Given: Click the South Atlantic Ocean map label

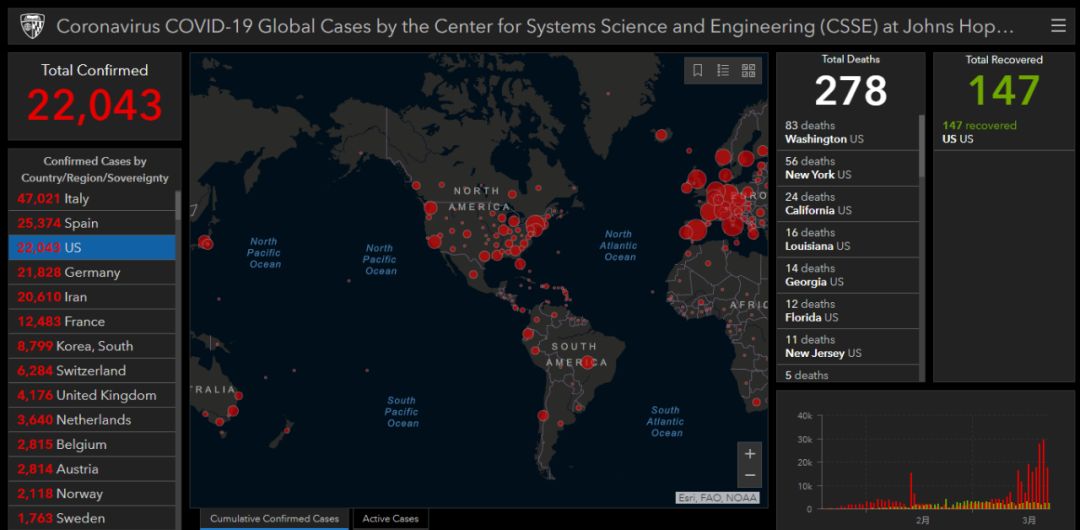Looking at the screenshot, I should (666, 421).
